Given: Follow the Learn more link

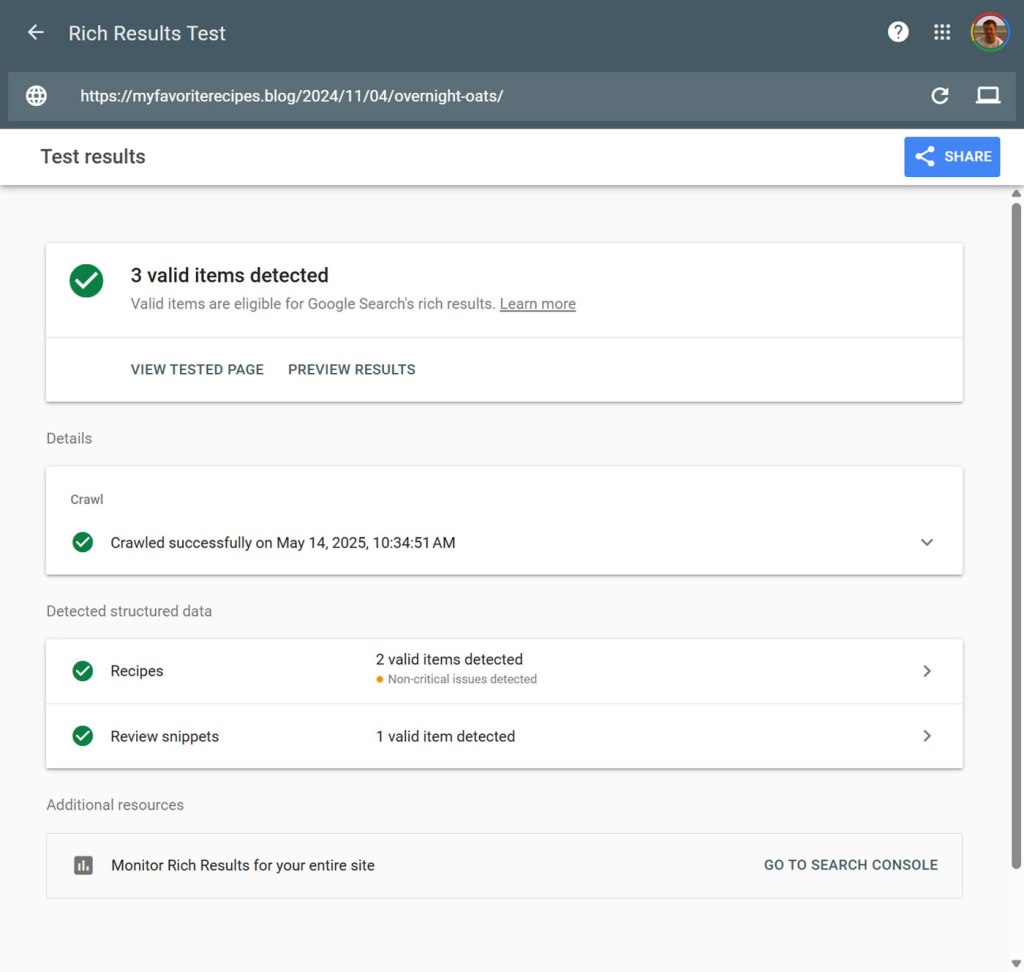Looking at the screenshot, I should [x=537, y=304].
